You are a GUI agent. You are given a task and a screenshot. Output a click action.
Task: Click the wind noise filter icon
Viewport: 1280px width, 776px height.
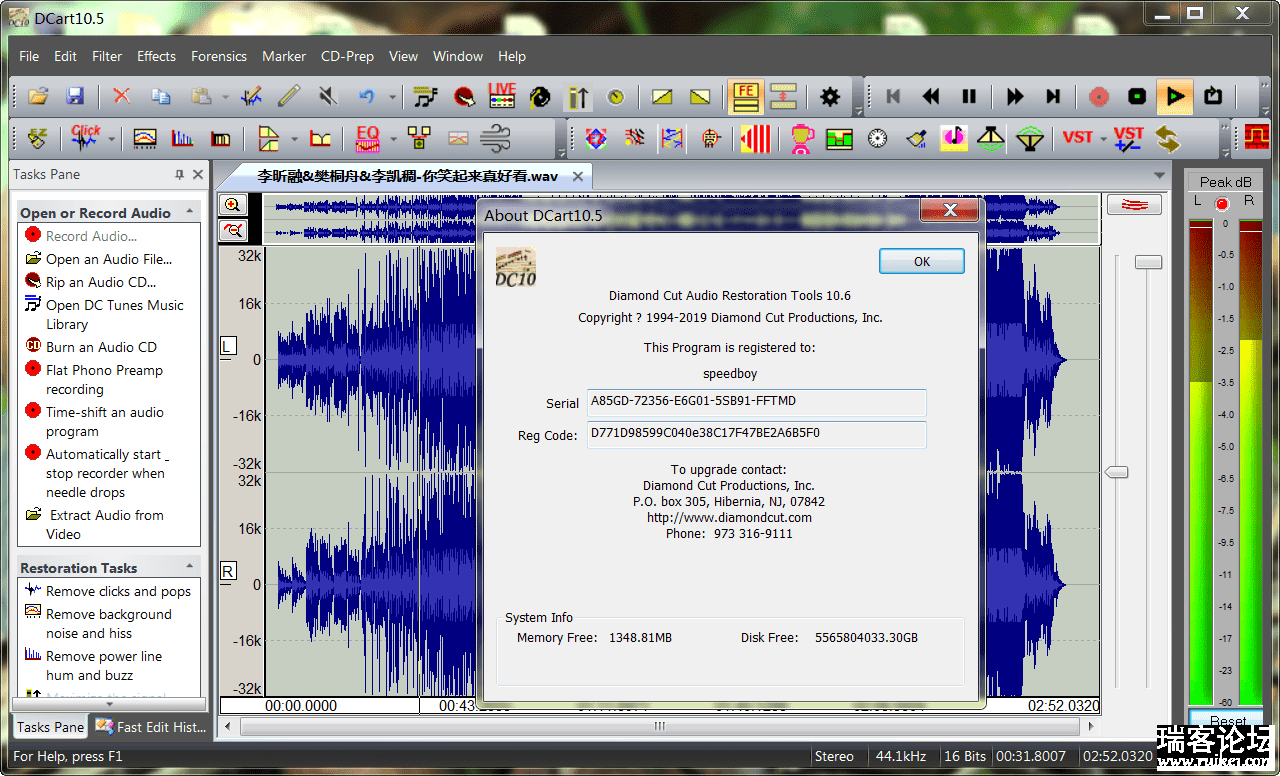click(x=496, y=138)
